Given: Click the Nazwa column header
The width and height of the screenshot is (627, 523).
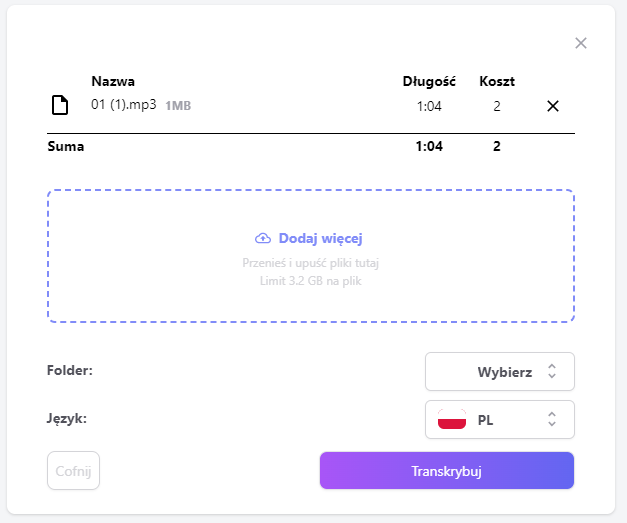Looking at the screenshot, I should pos(113,82).
